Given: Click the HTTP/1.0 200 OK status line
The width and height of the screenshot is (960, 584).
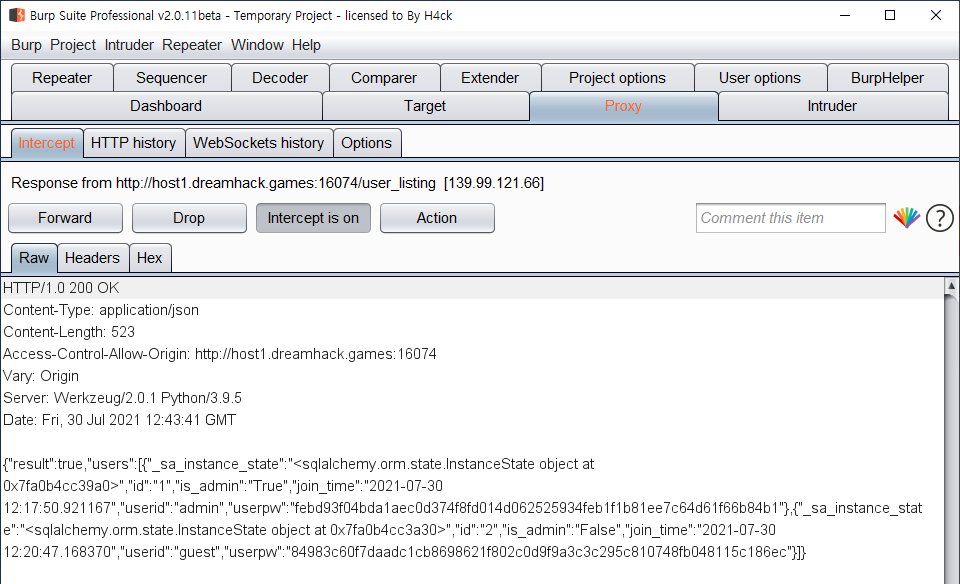Looking at the screenshot, I should tap(61, 288).
